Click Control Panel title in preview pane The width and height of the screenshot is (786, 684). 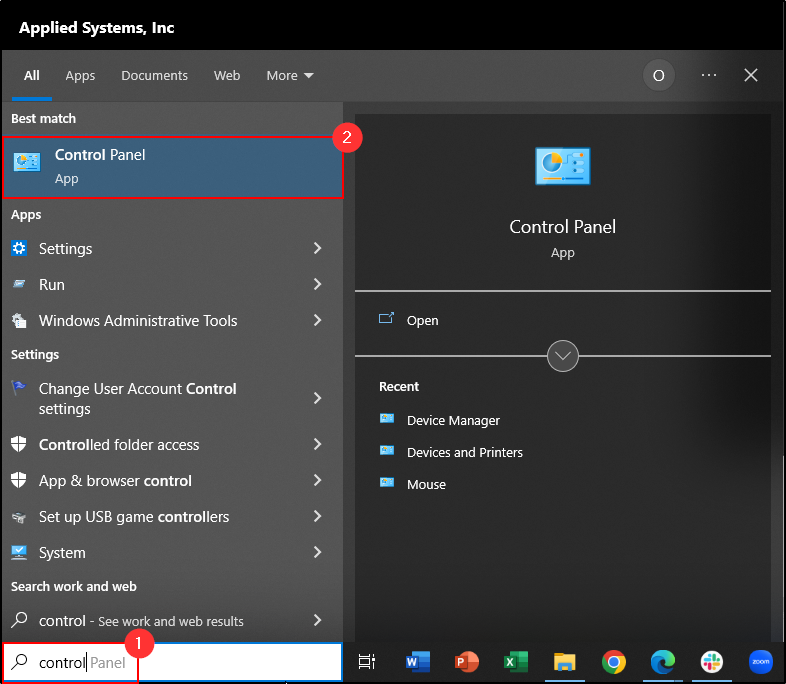[x=562, y=227]
